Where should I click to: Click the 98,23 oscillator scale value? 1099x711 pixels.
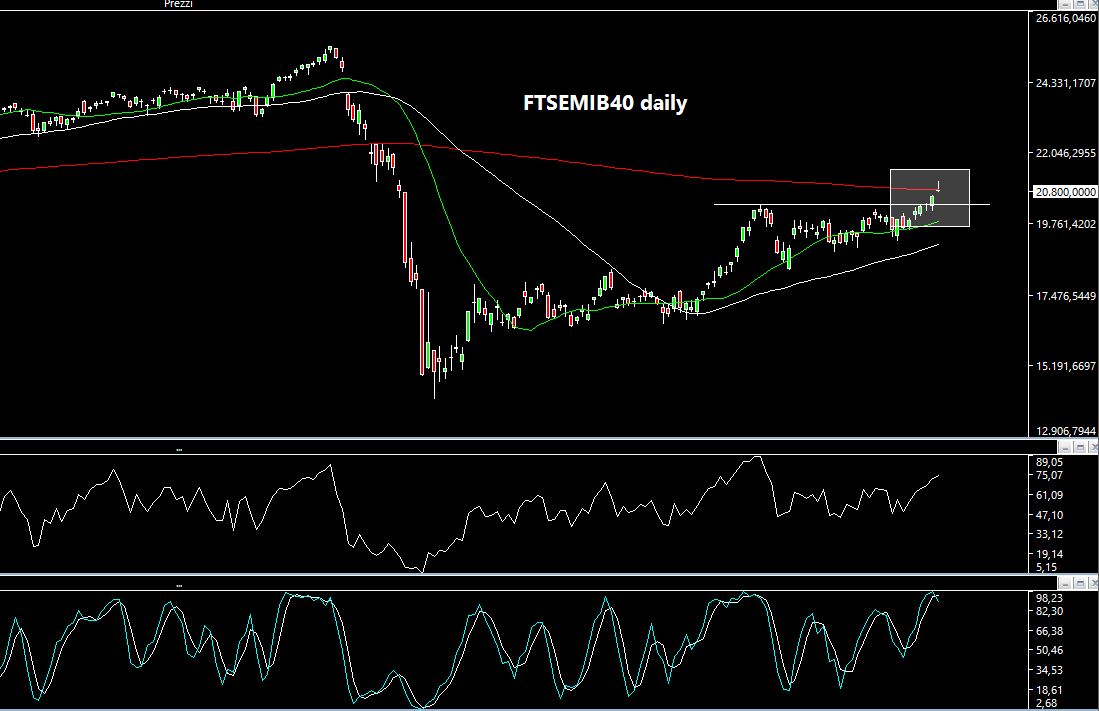click(x=1049, y=598)
